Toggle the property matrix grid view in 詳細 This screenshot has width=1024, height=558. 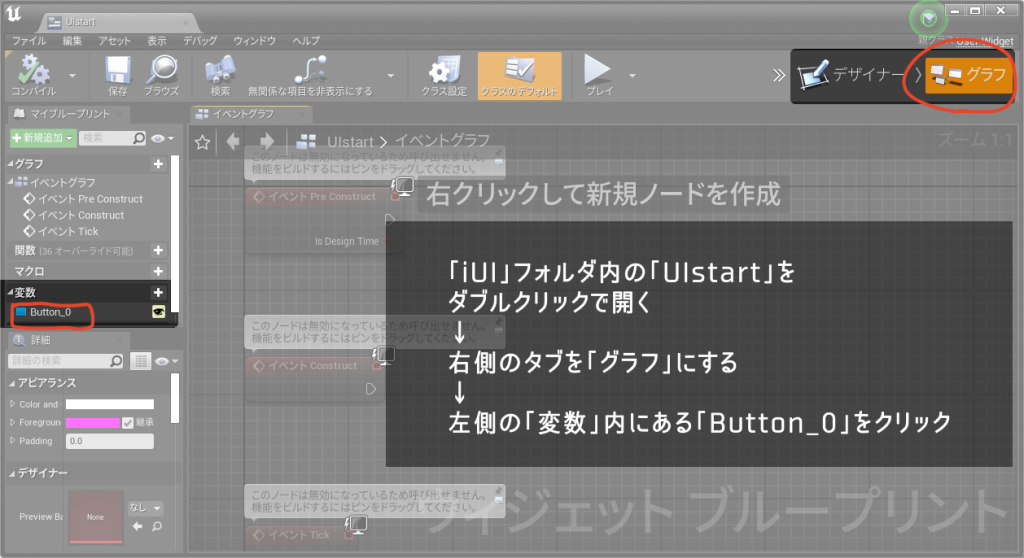(x=141, y=360)
